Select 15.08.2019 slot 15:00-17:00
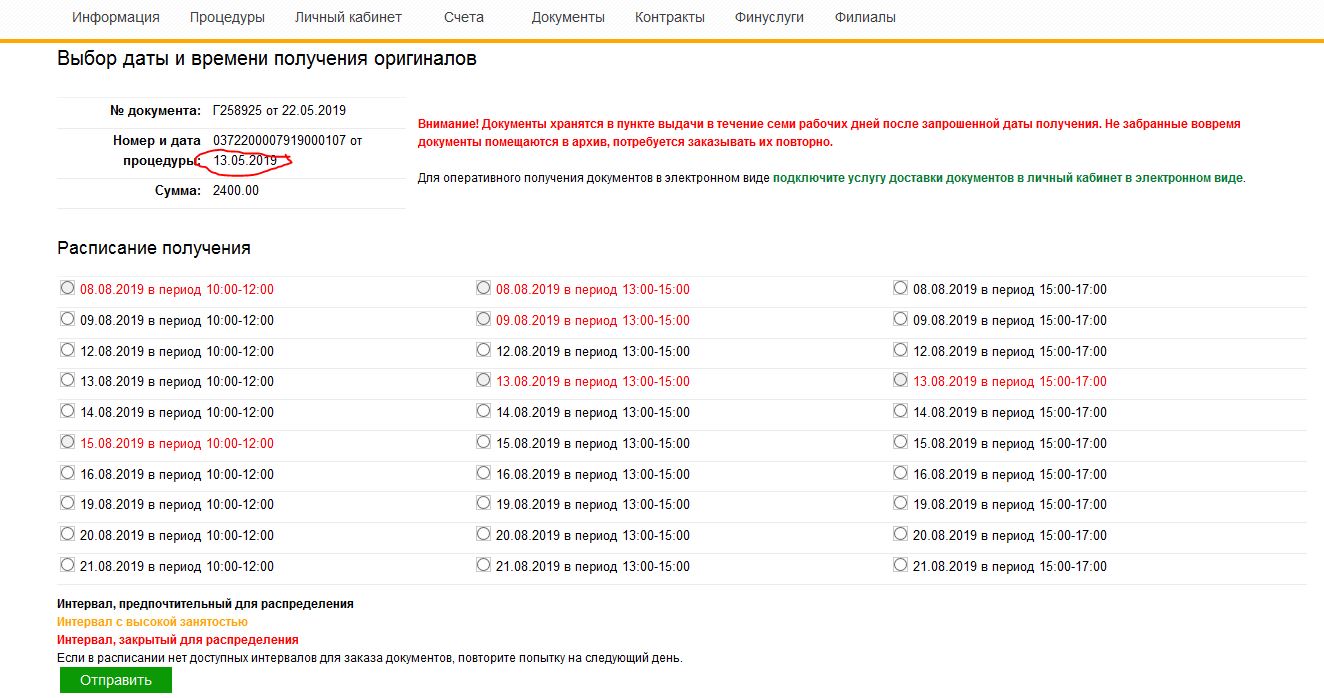Screen dimensions: 1324x698 pos(900,442)
